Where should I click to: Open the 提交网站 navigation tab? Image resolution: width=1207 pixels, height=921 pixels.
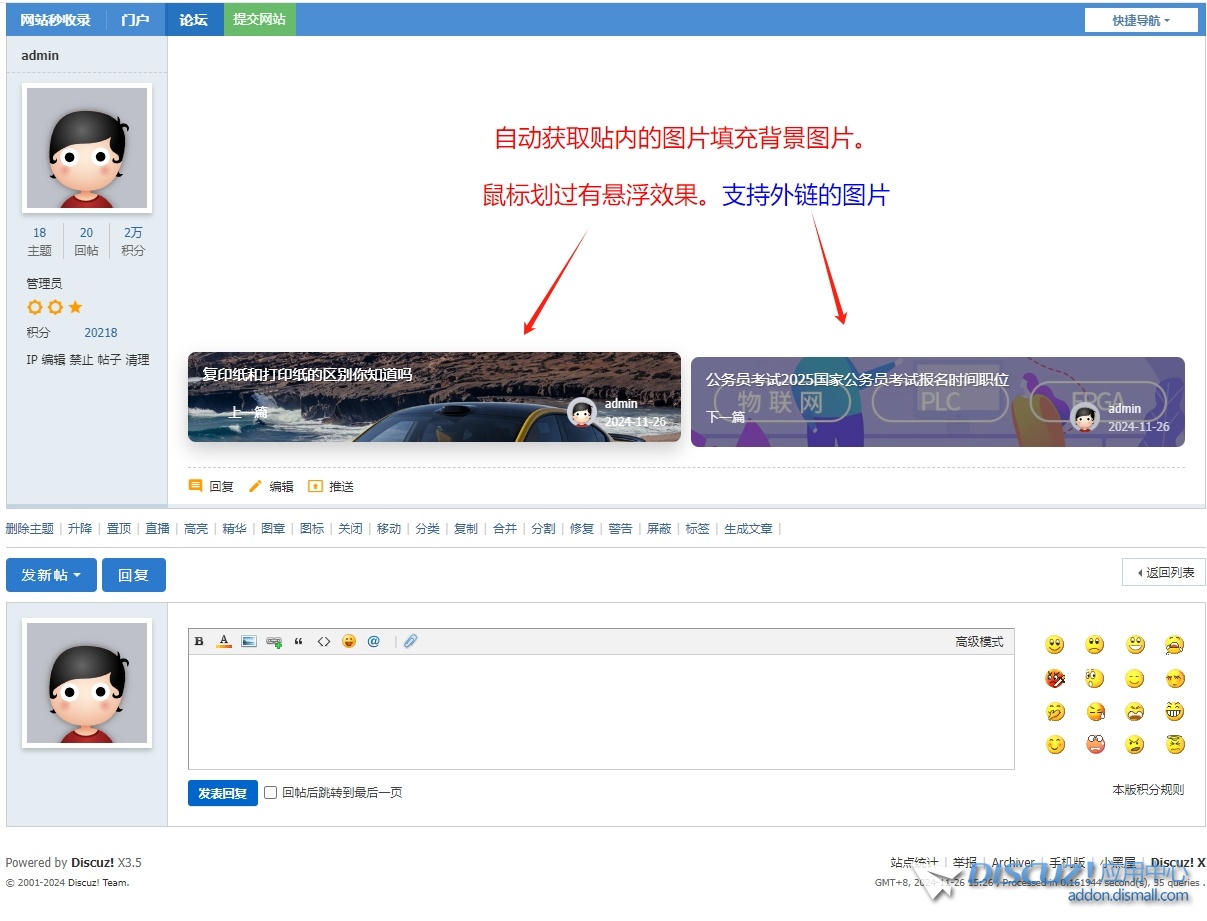pyautogui.click(x=259, y=20)
